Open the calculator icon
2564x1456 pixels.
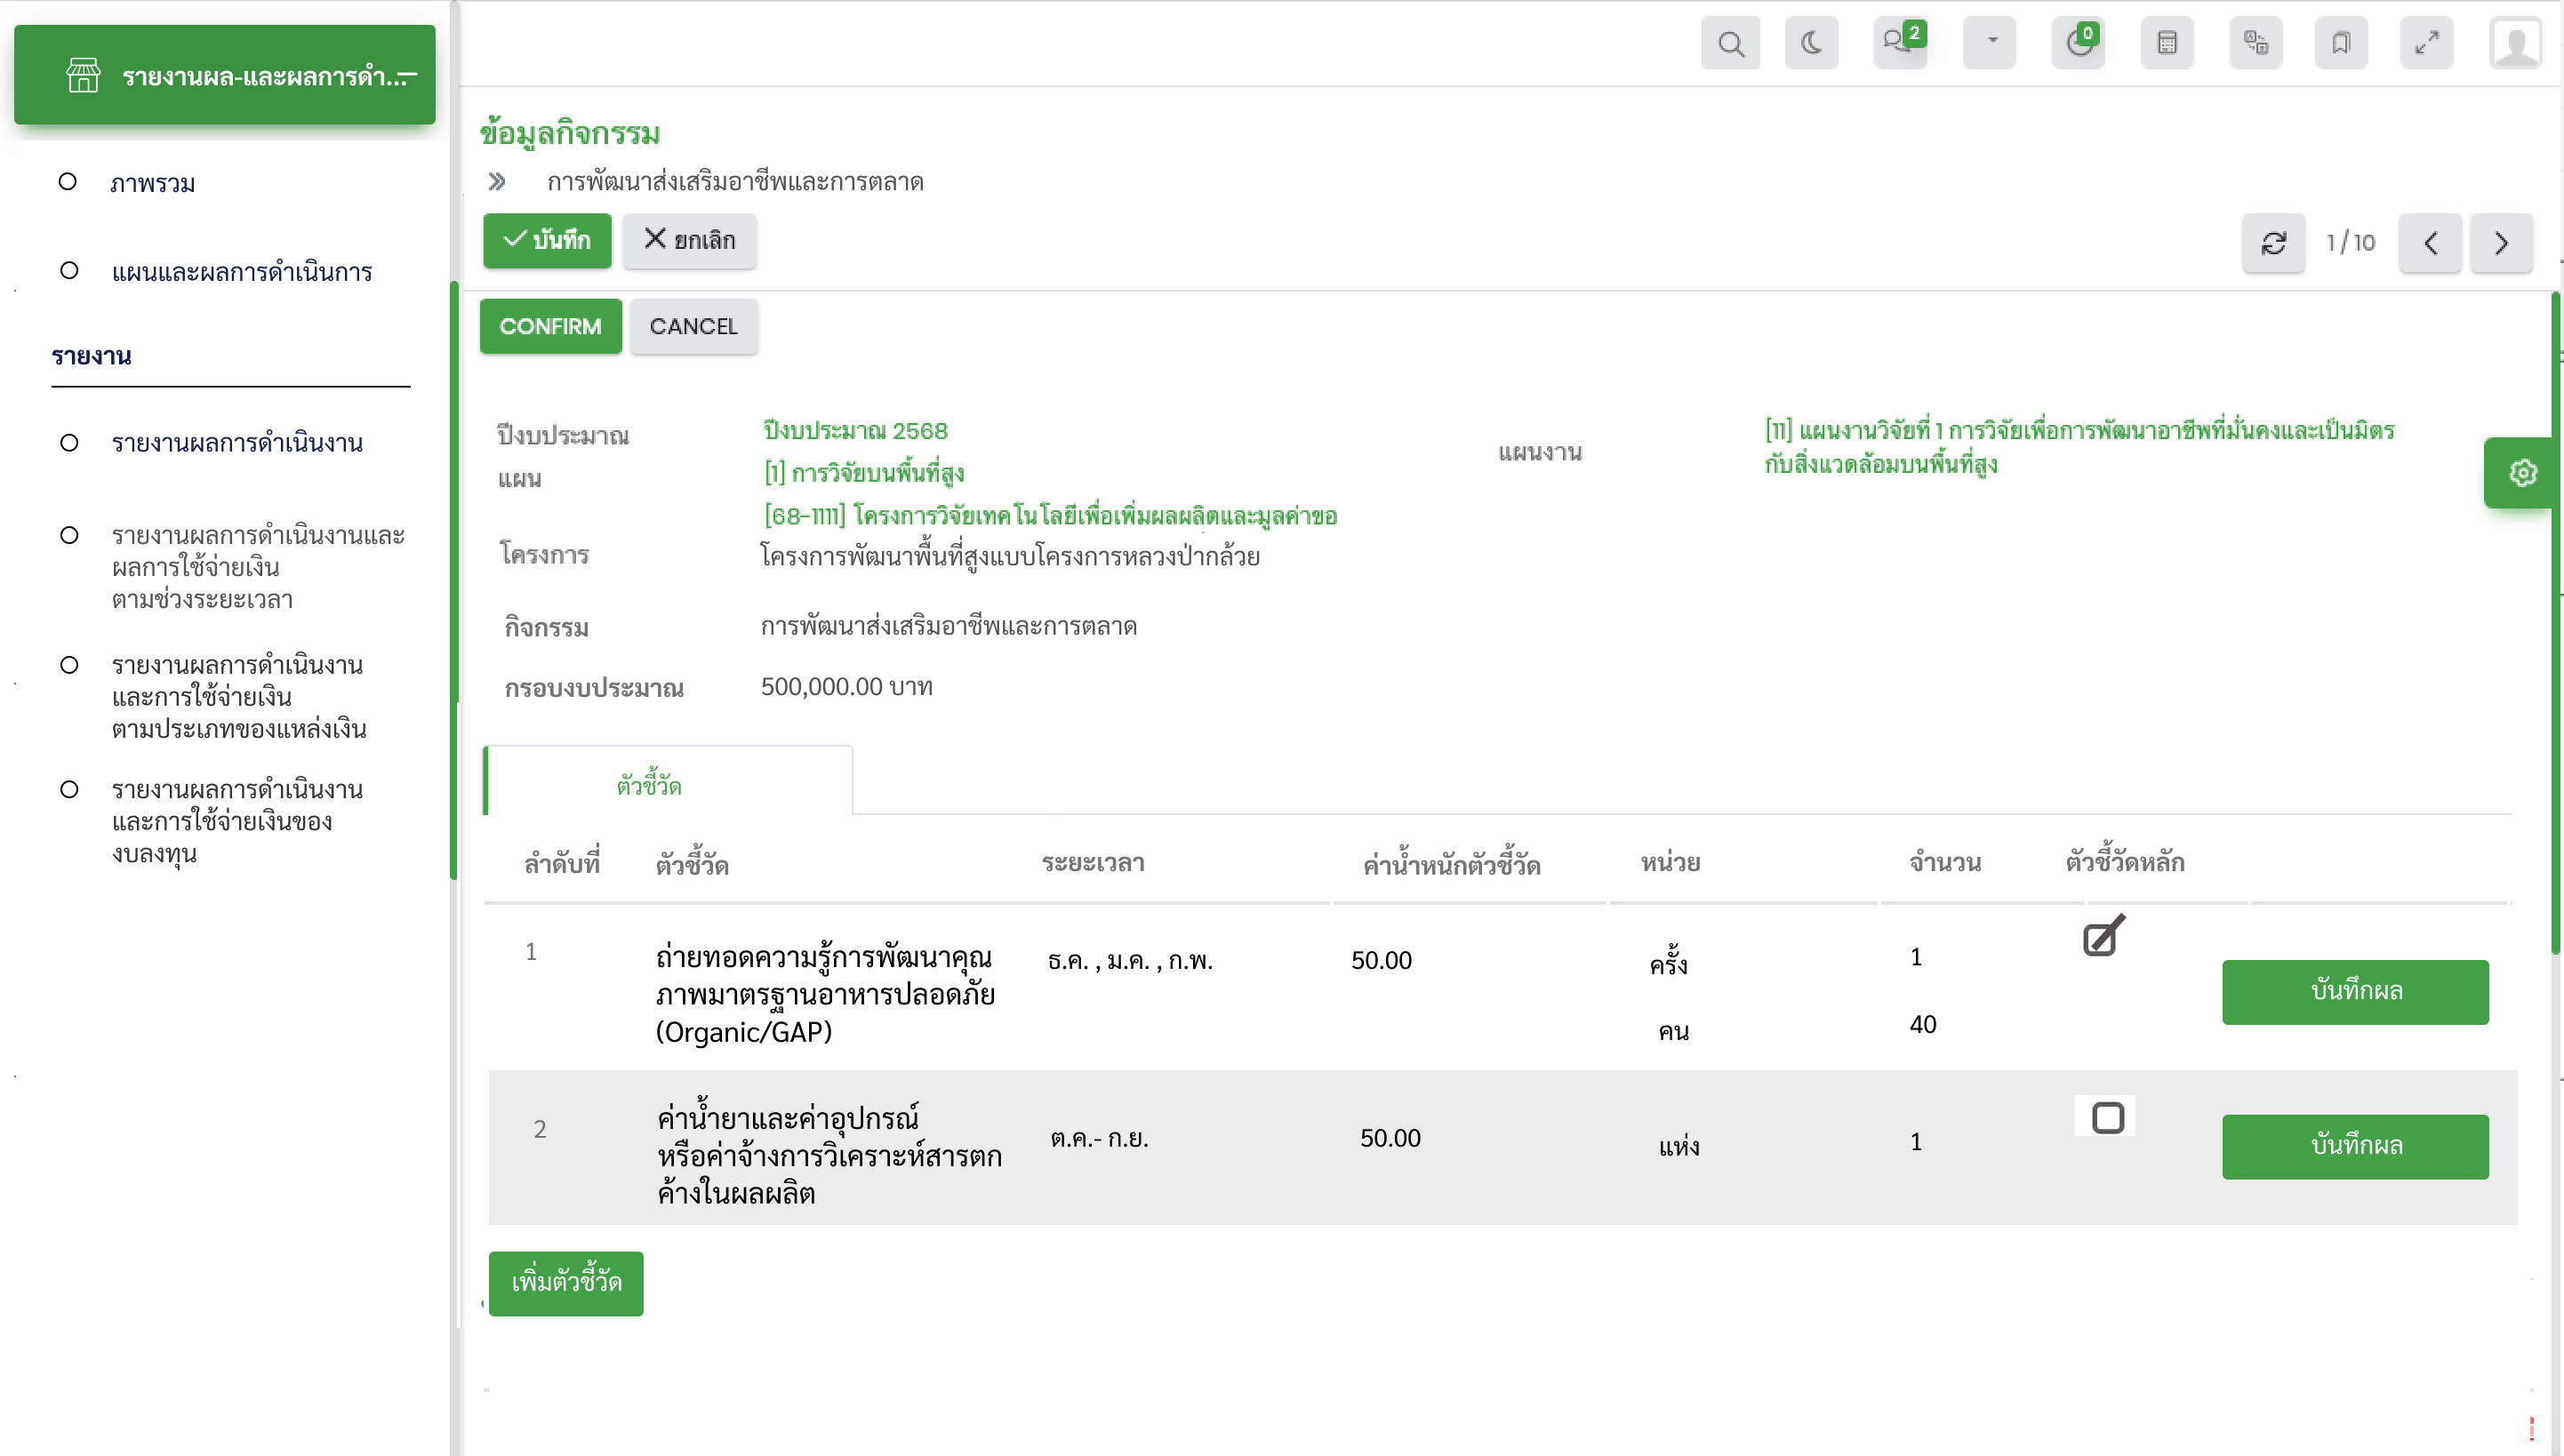tap(2166, 43)
